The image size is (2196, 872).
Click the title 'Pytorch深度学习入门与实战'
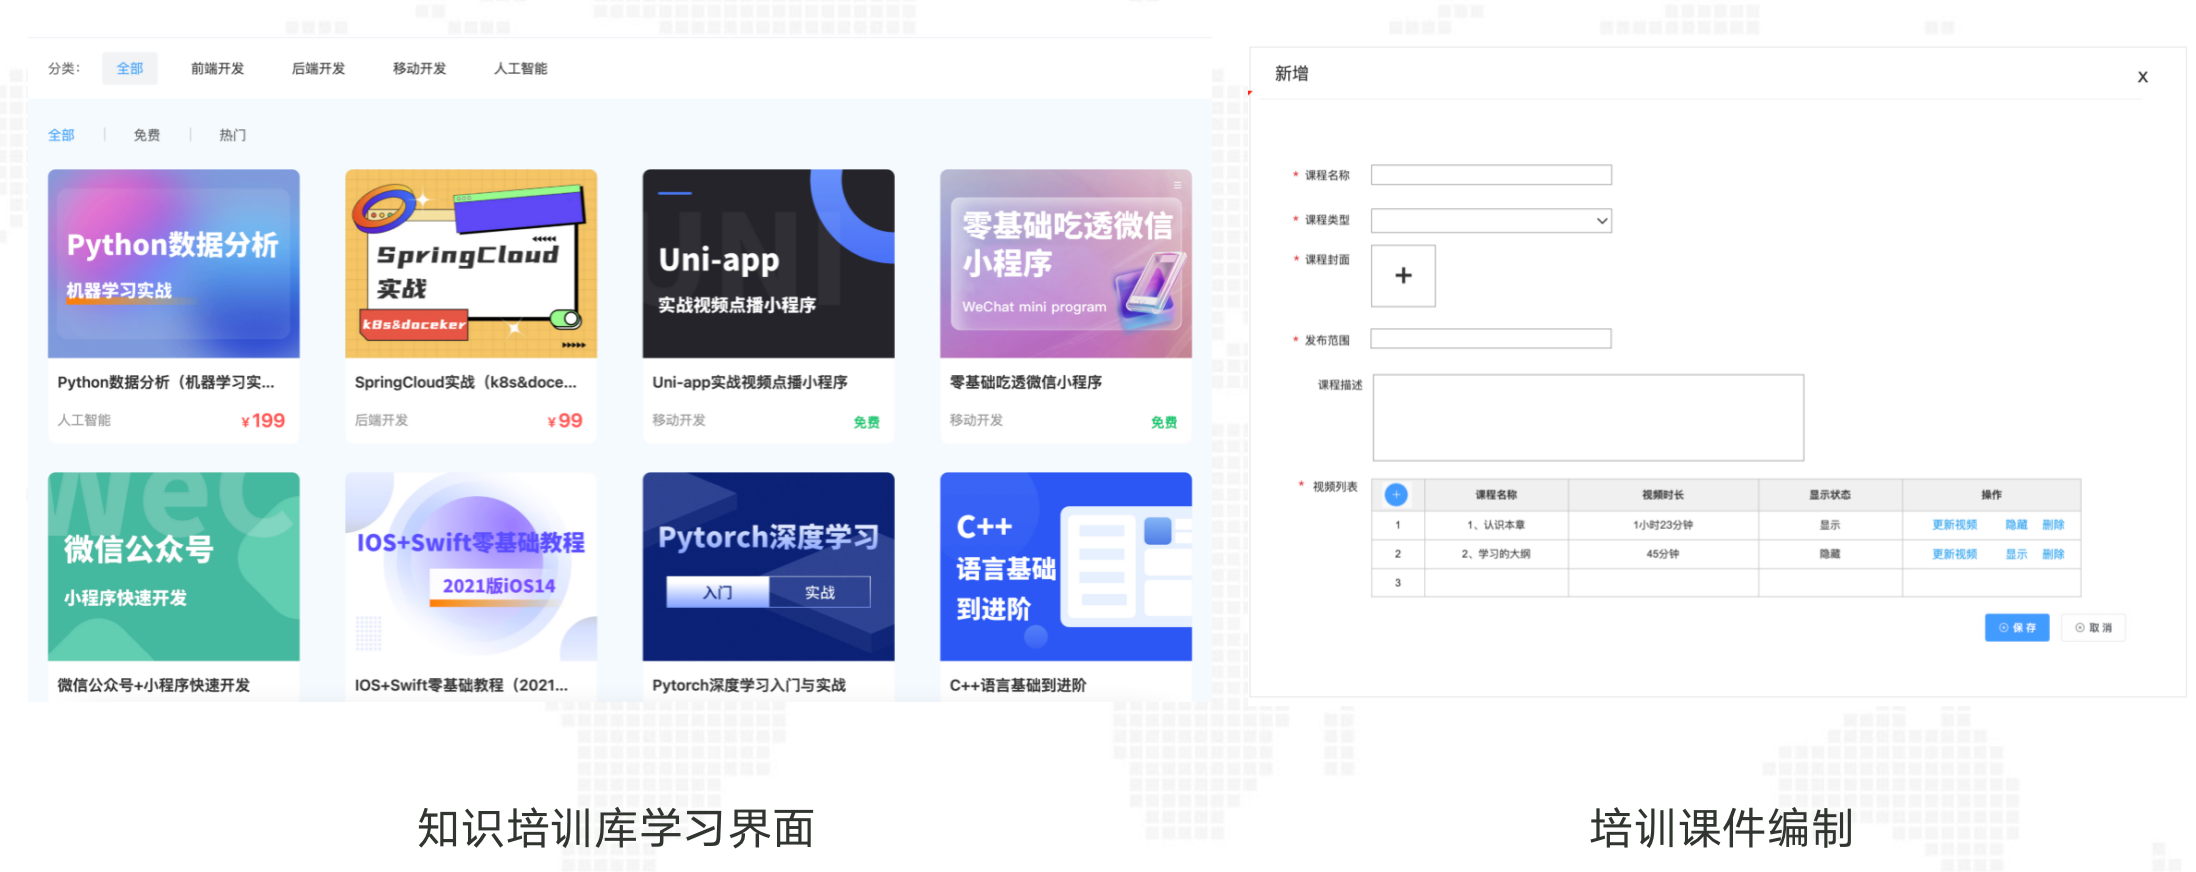point(749,685)
